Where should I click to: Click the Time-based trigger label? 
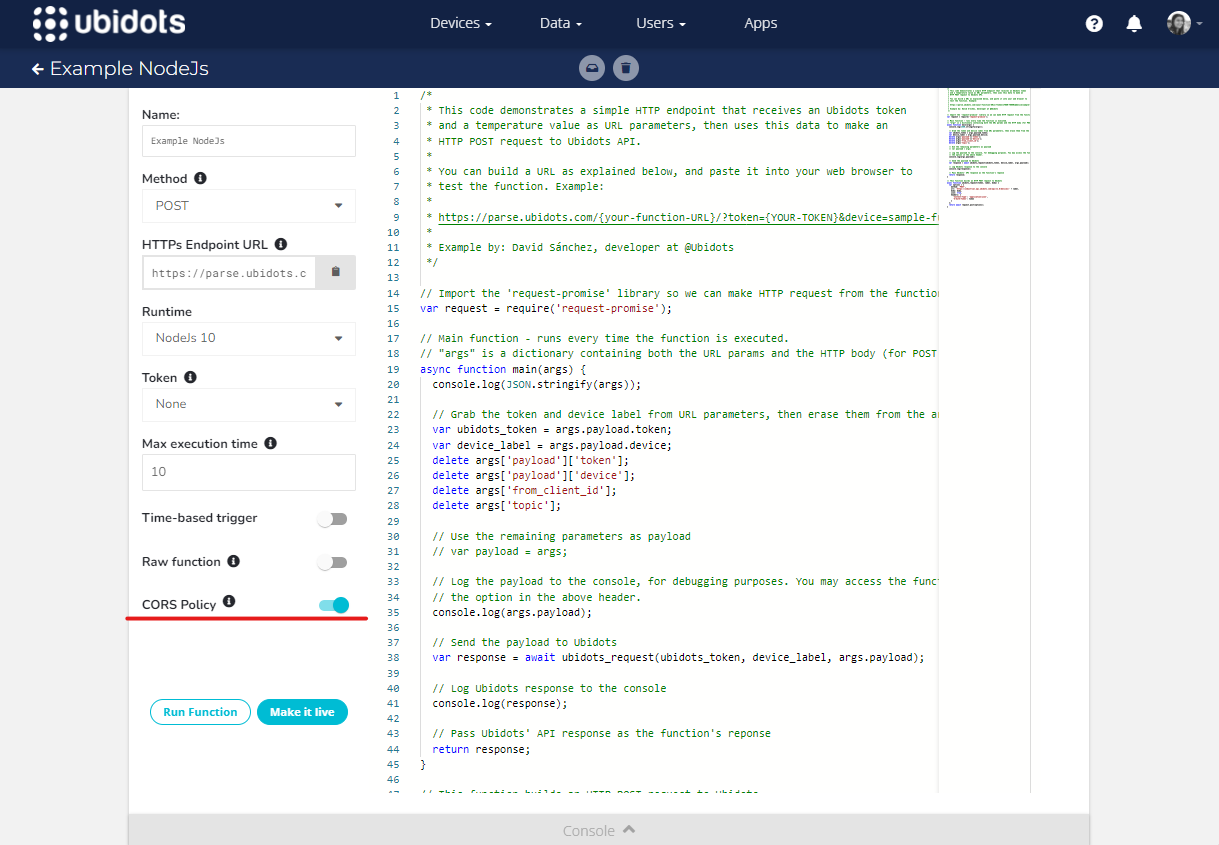pos(200,518)
